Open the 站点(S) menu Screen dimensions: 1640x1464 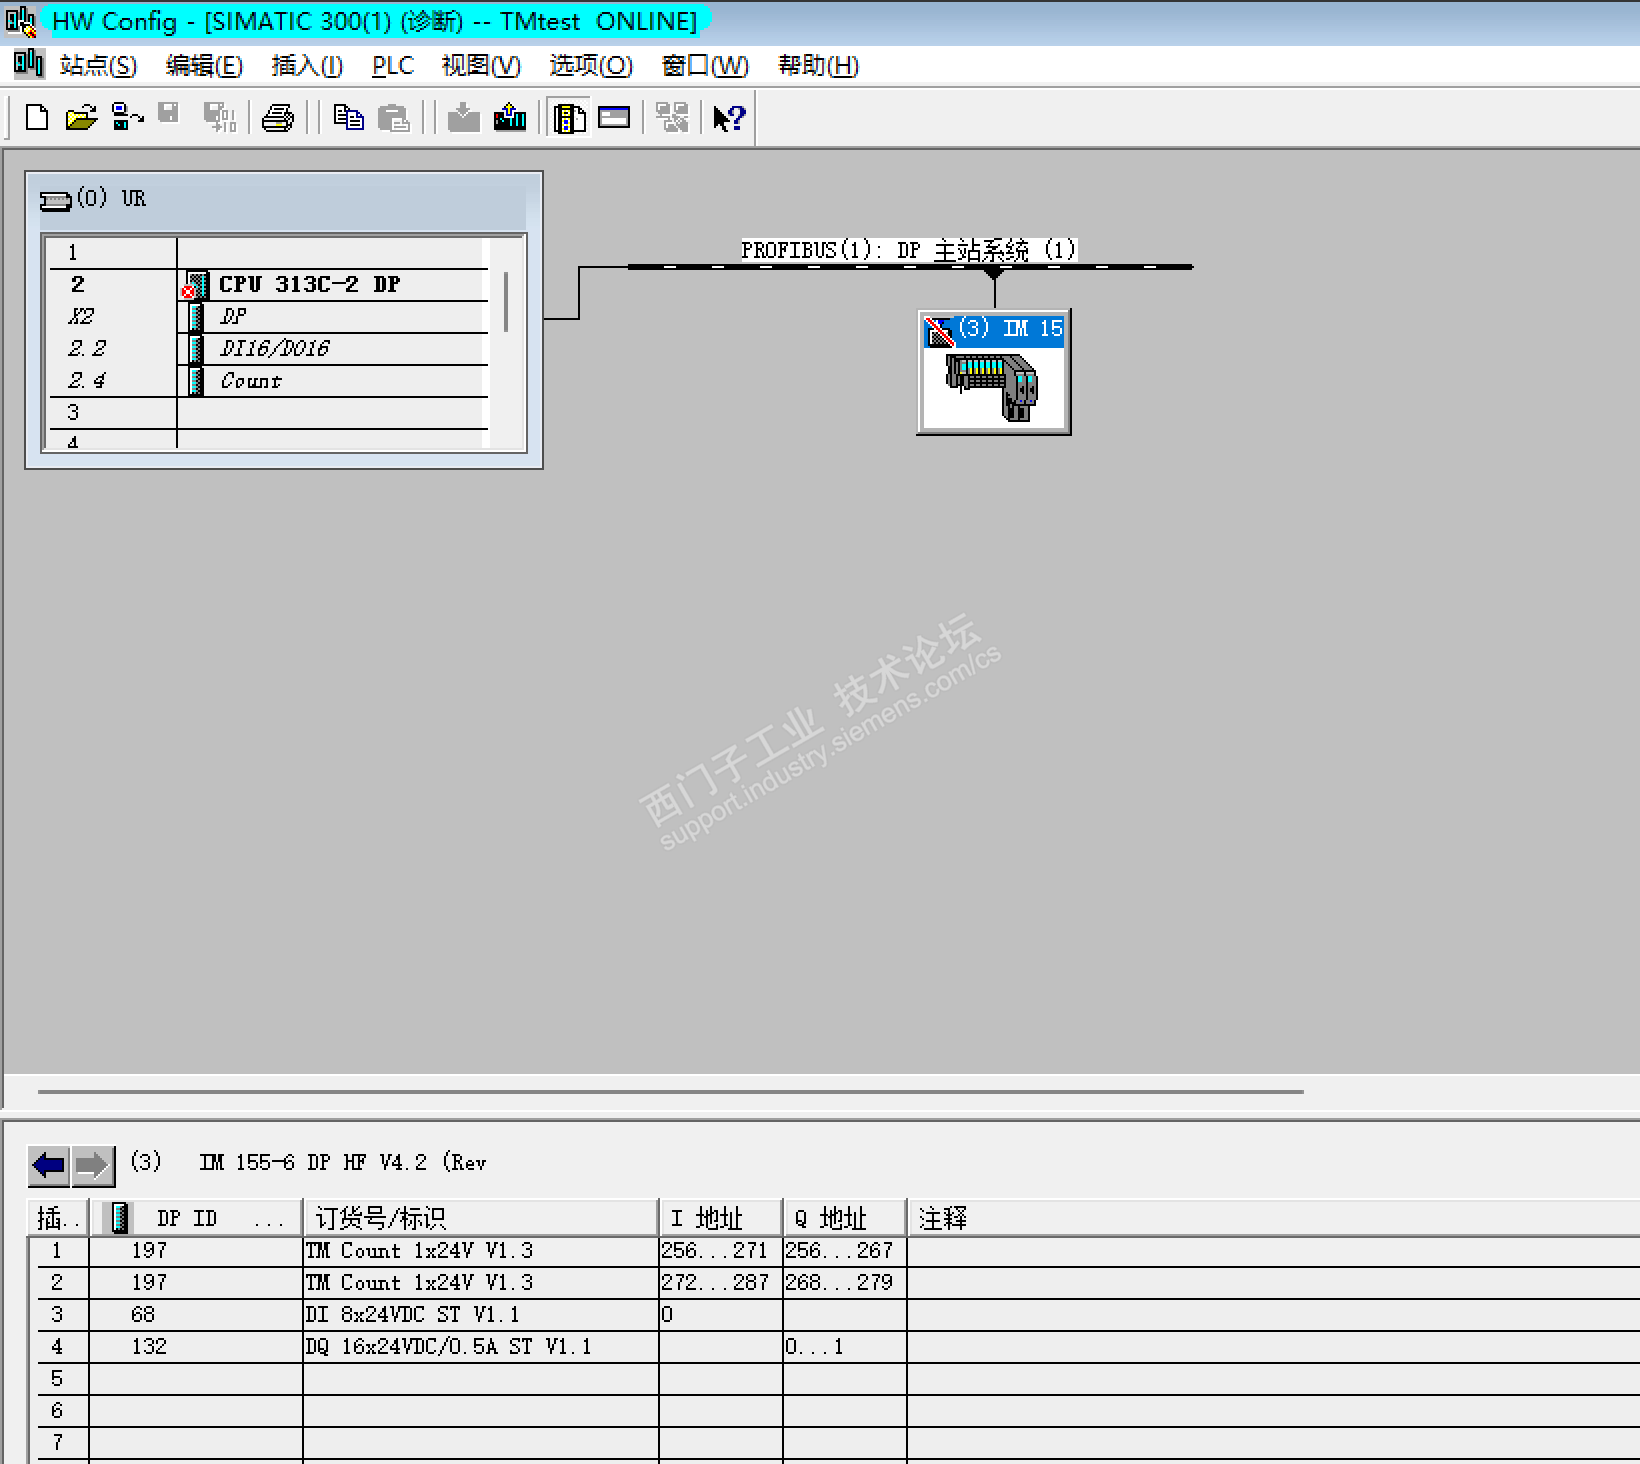click(x=98, y=65)
